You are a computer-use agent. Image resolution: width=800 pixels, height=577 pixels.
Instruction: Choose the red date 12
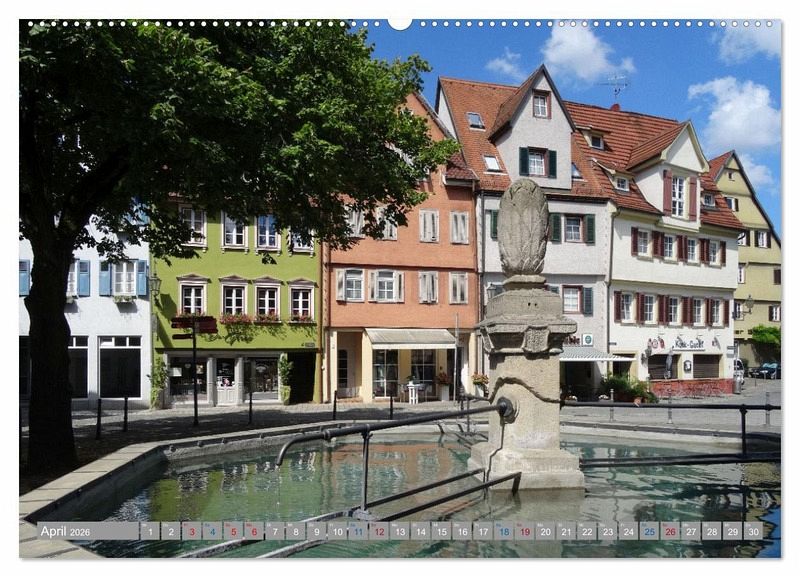[x=379, y=531]
